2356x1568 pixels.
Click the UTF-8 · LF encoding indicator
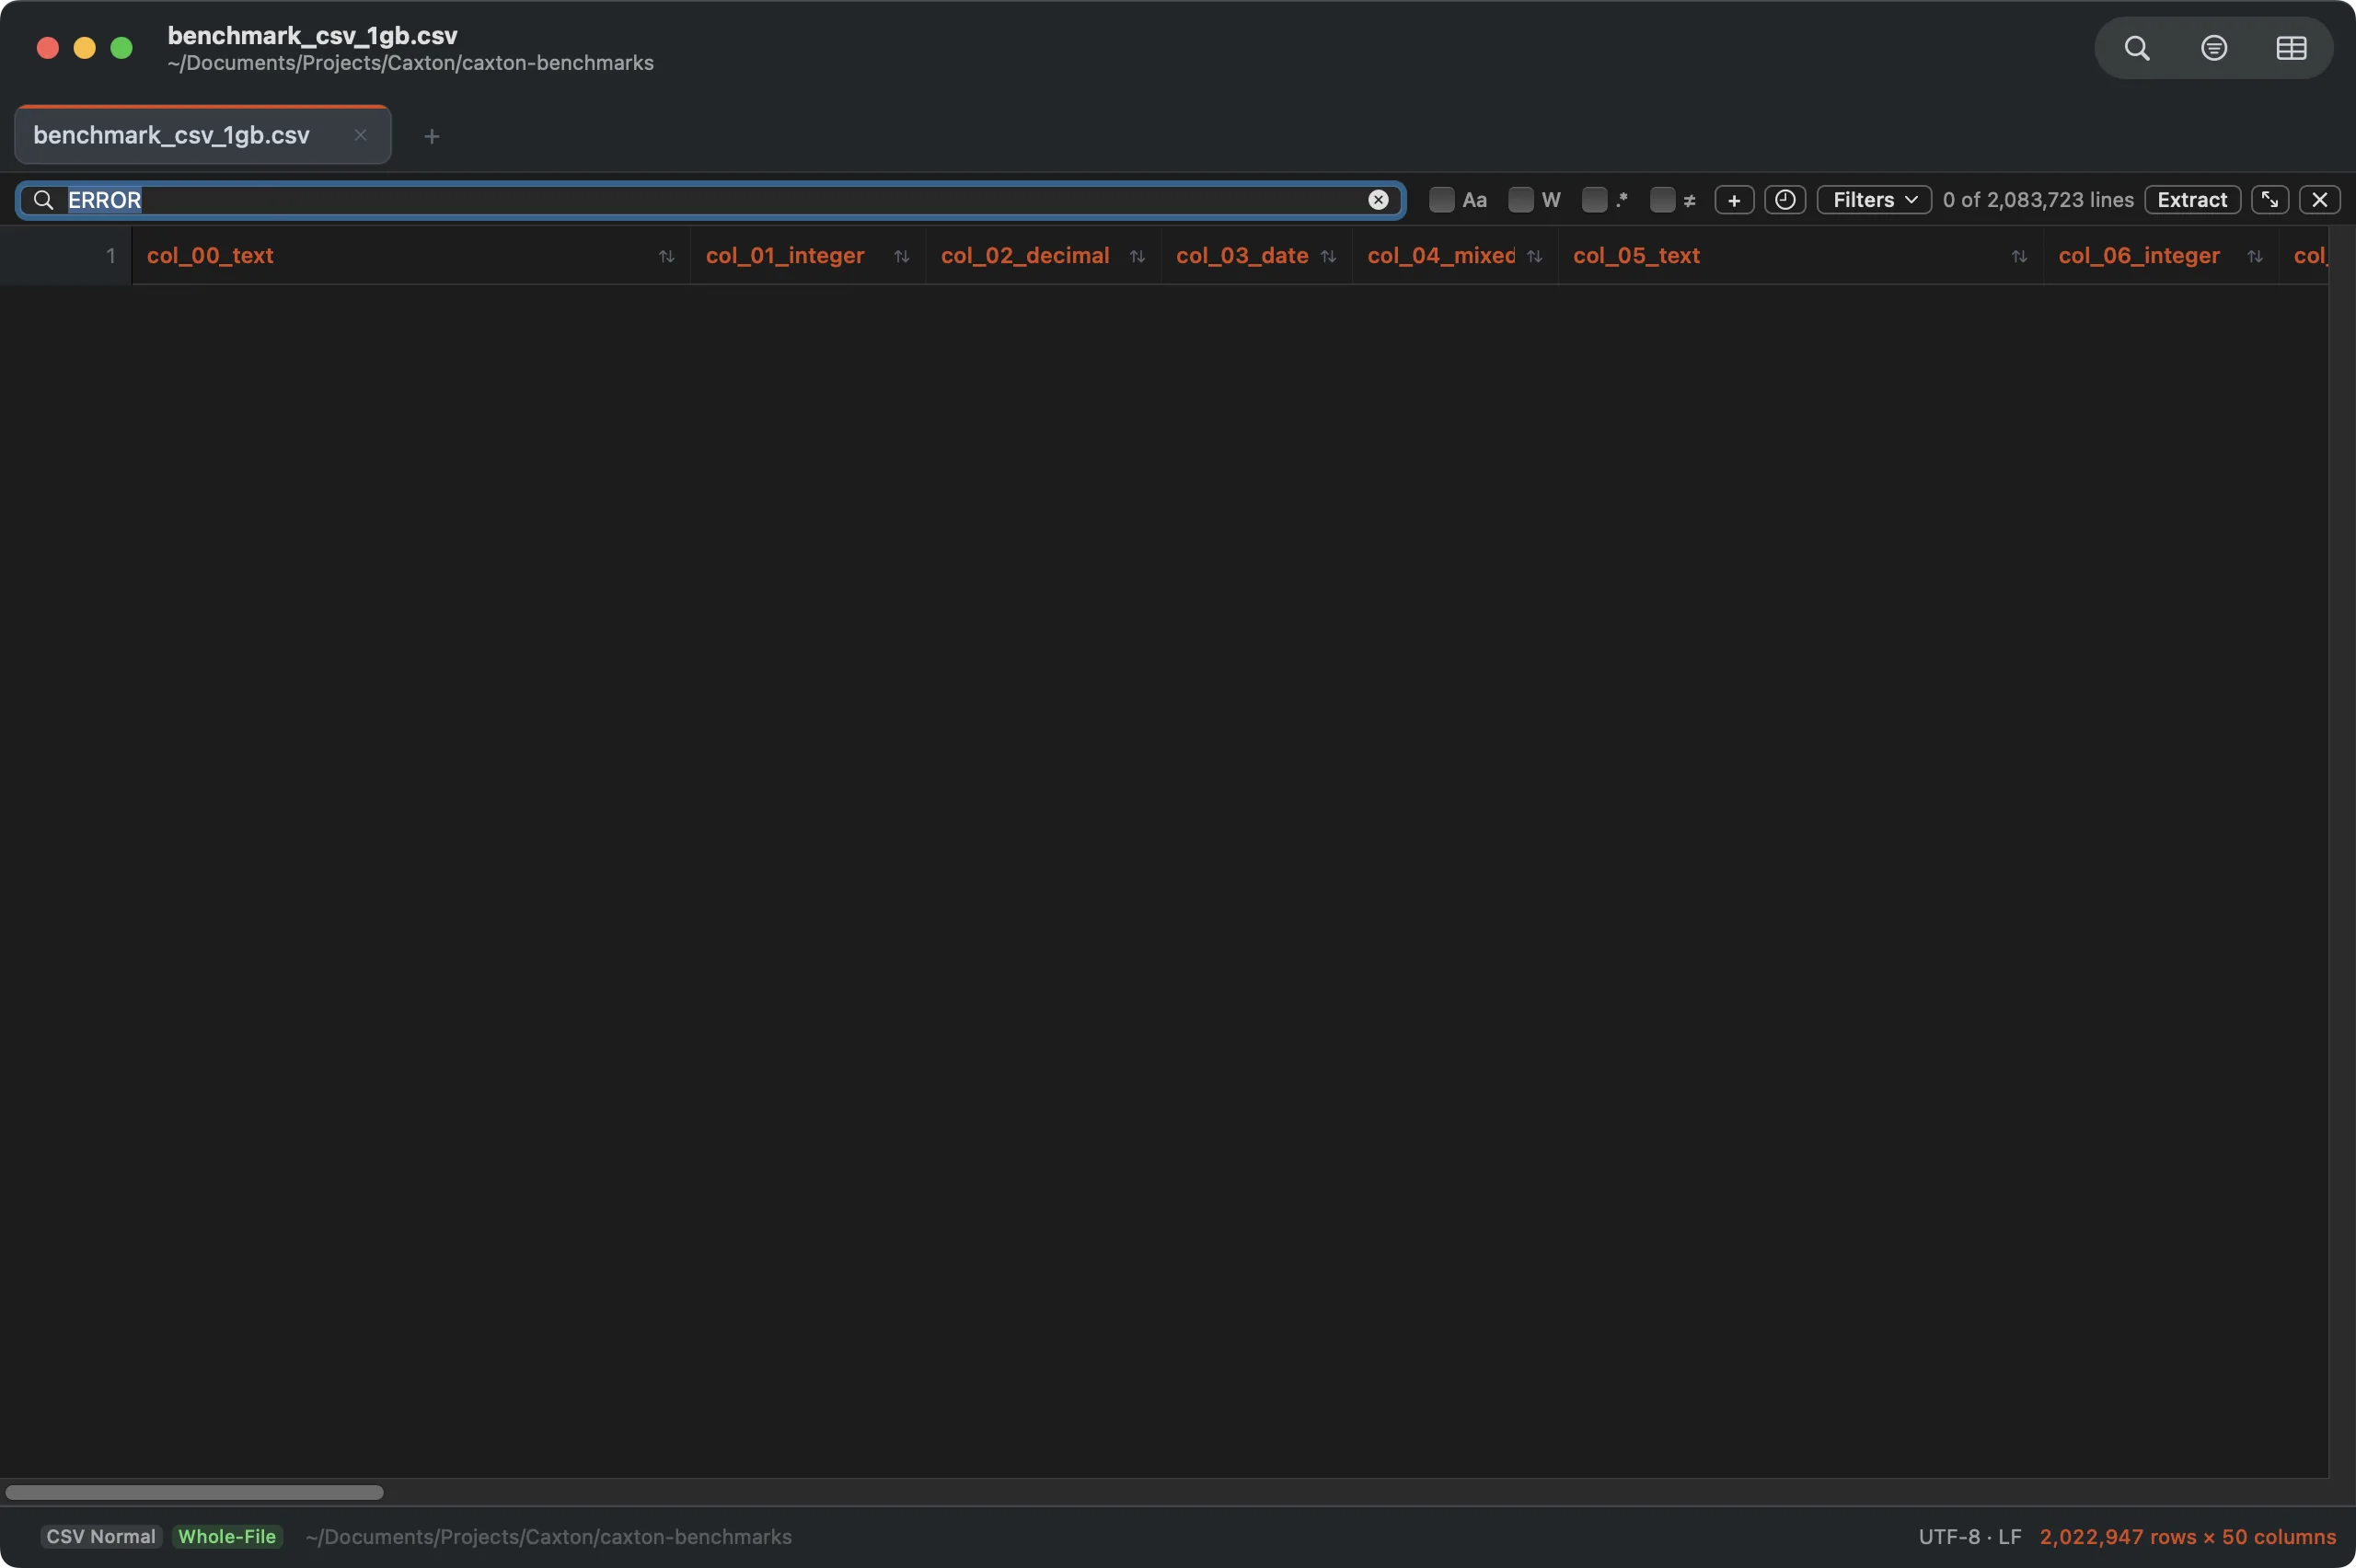pyautogui.click(x=1970, y=1536)
